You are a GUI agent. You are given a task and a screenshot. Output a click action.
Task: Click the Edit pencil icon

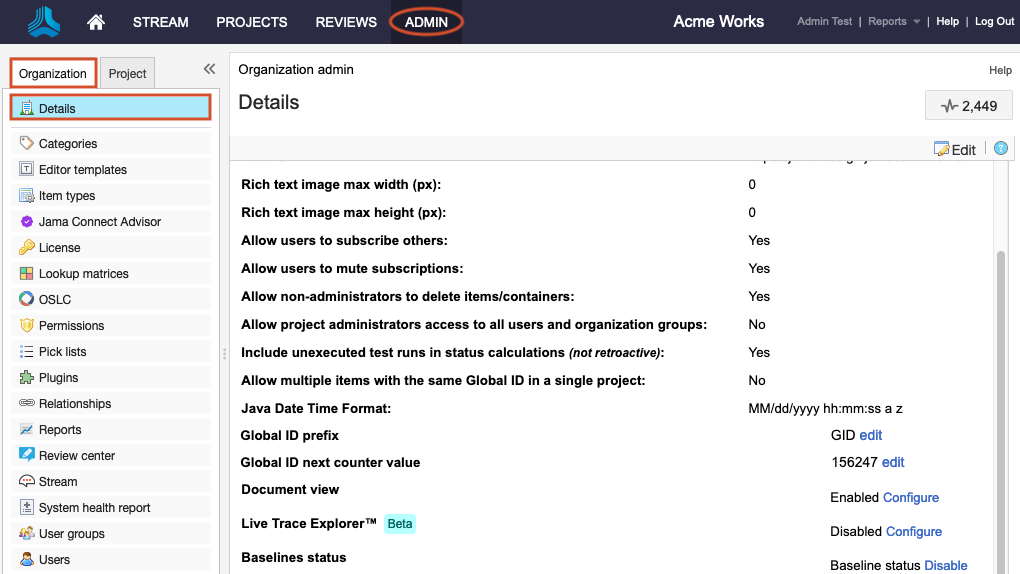941,149
